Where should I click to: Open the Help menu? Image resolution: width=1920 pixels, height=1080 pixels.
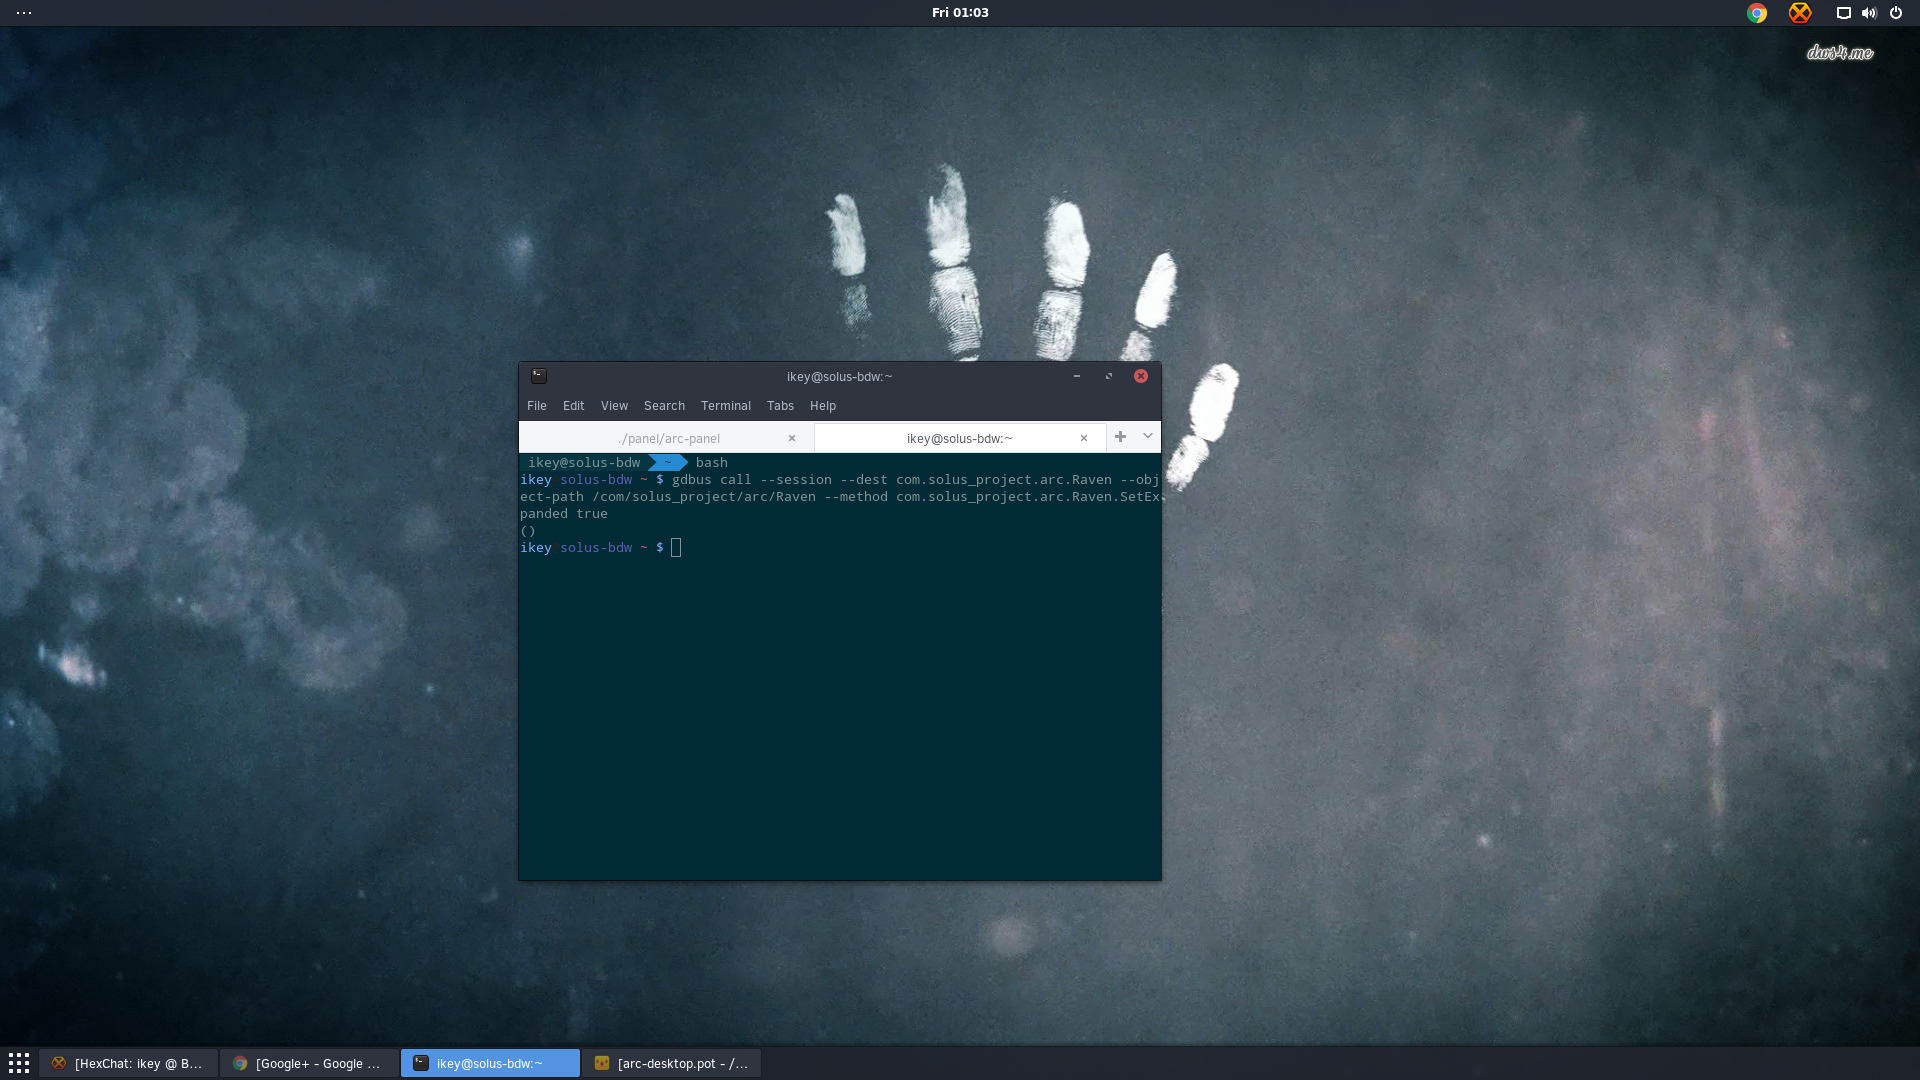point(823,406)
